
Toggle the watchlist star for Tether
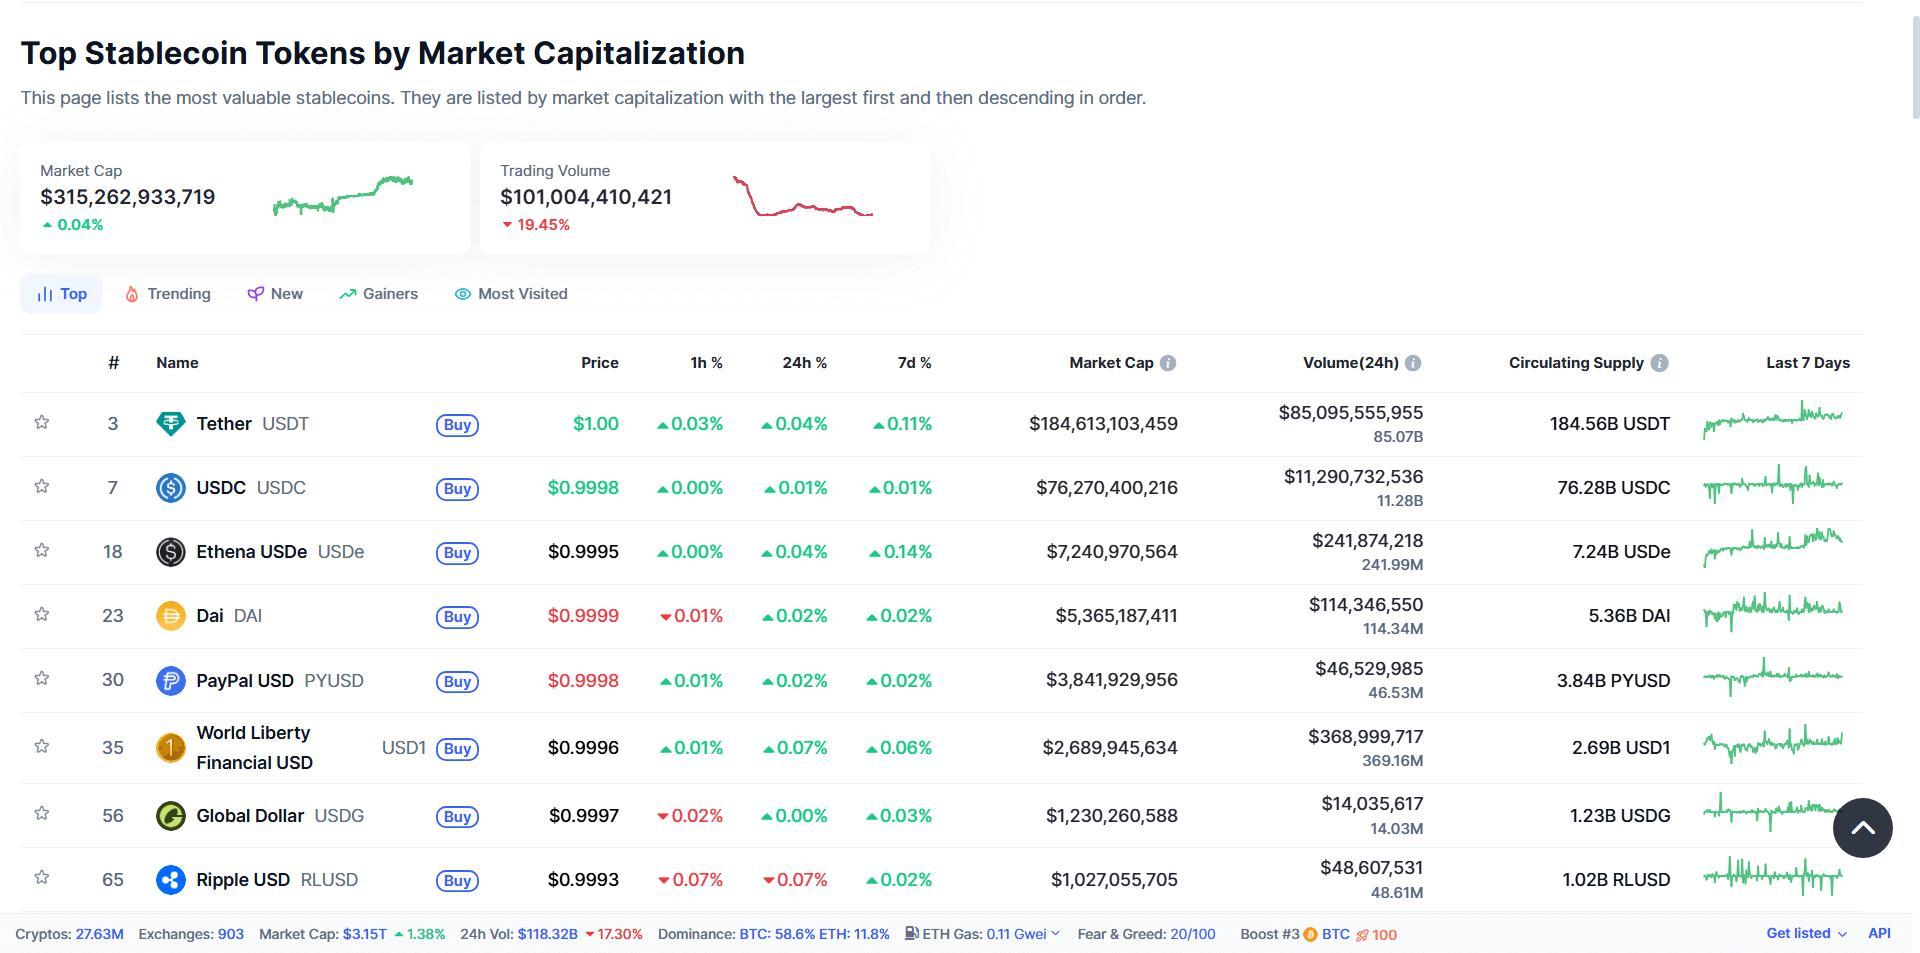42,423
